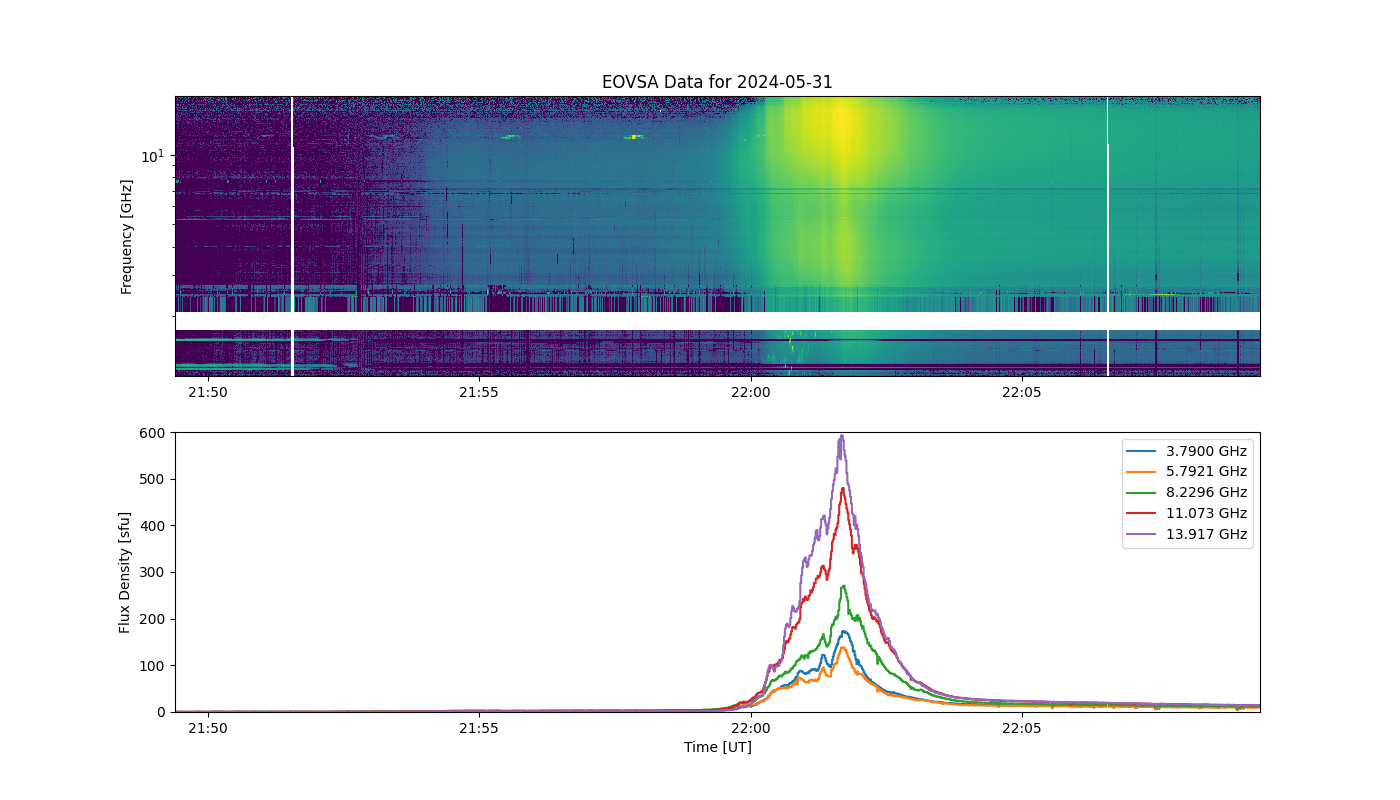Click the 21:50 tick under spectrogram

(207, 392)
